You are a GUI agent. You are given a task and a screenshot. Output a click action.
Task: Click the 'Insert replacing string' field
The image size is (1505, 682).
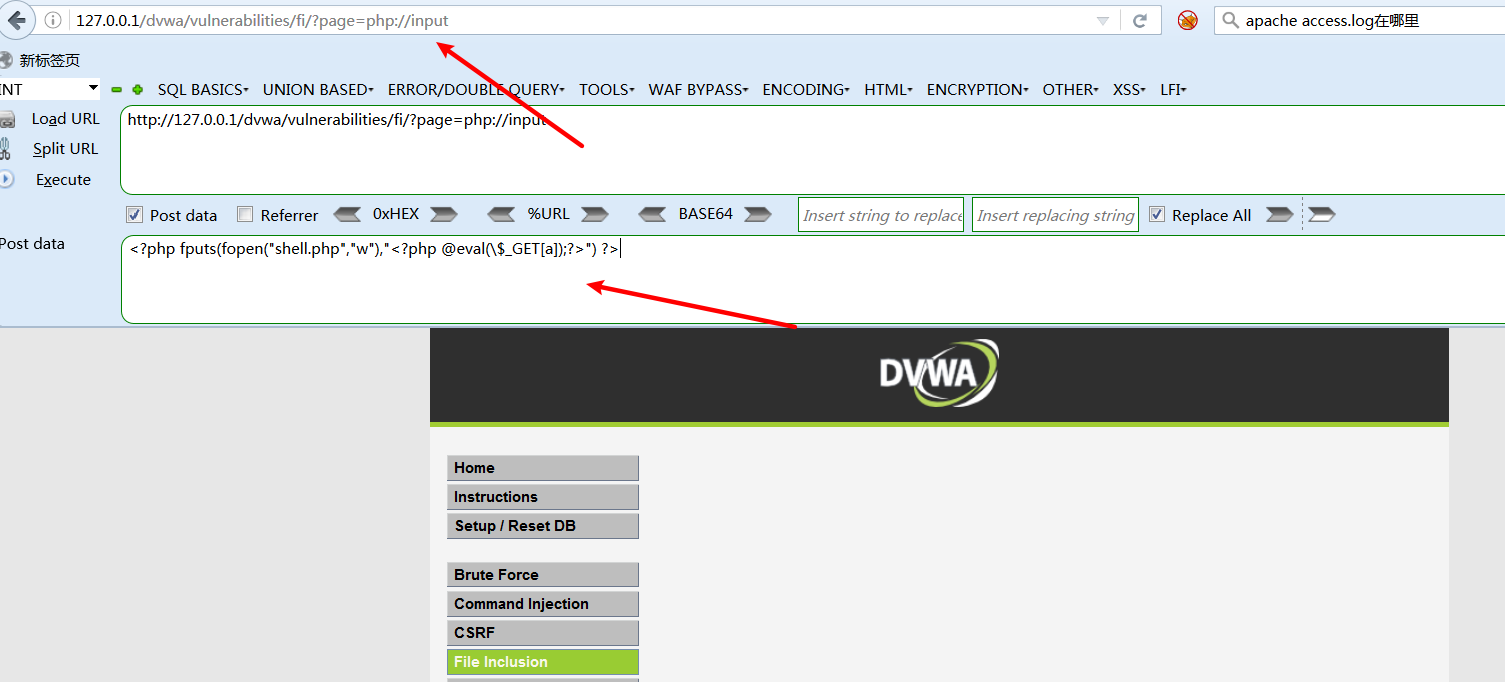pyautogui.click(x=1055, y=215)
